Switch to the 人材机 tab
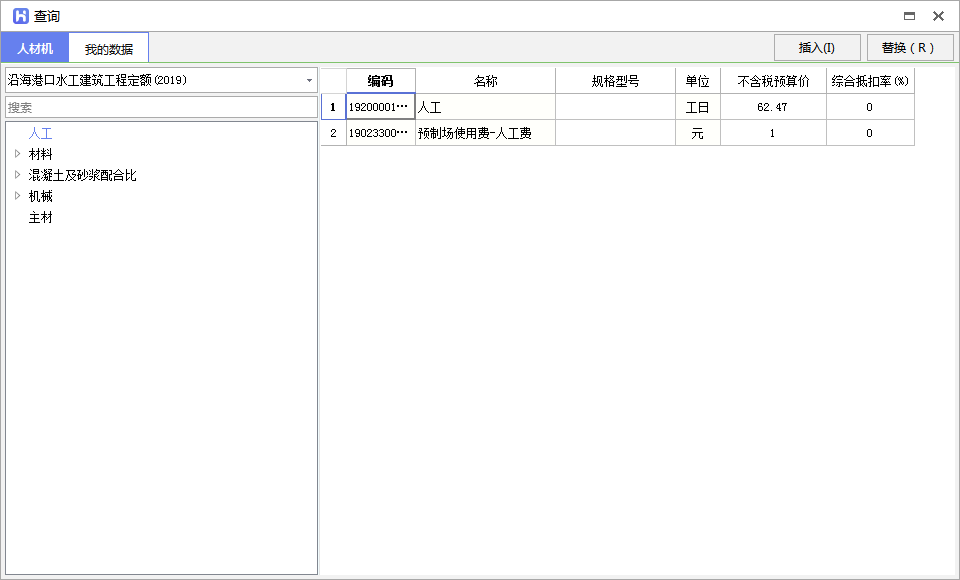The image size is (960, 580). [34, 47]
